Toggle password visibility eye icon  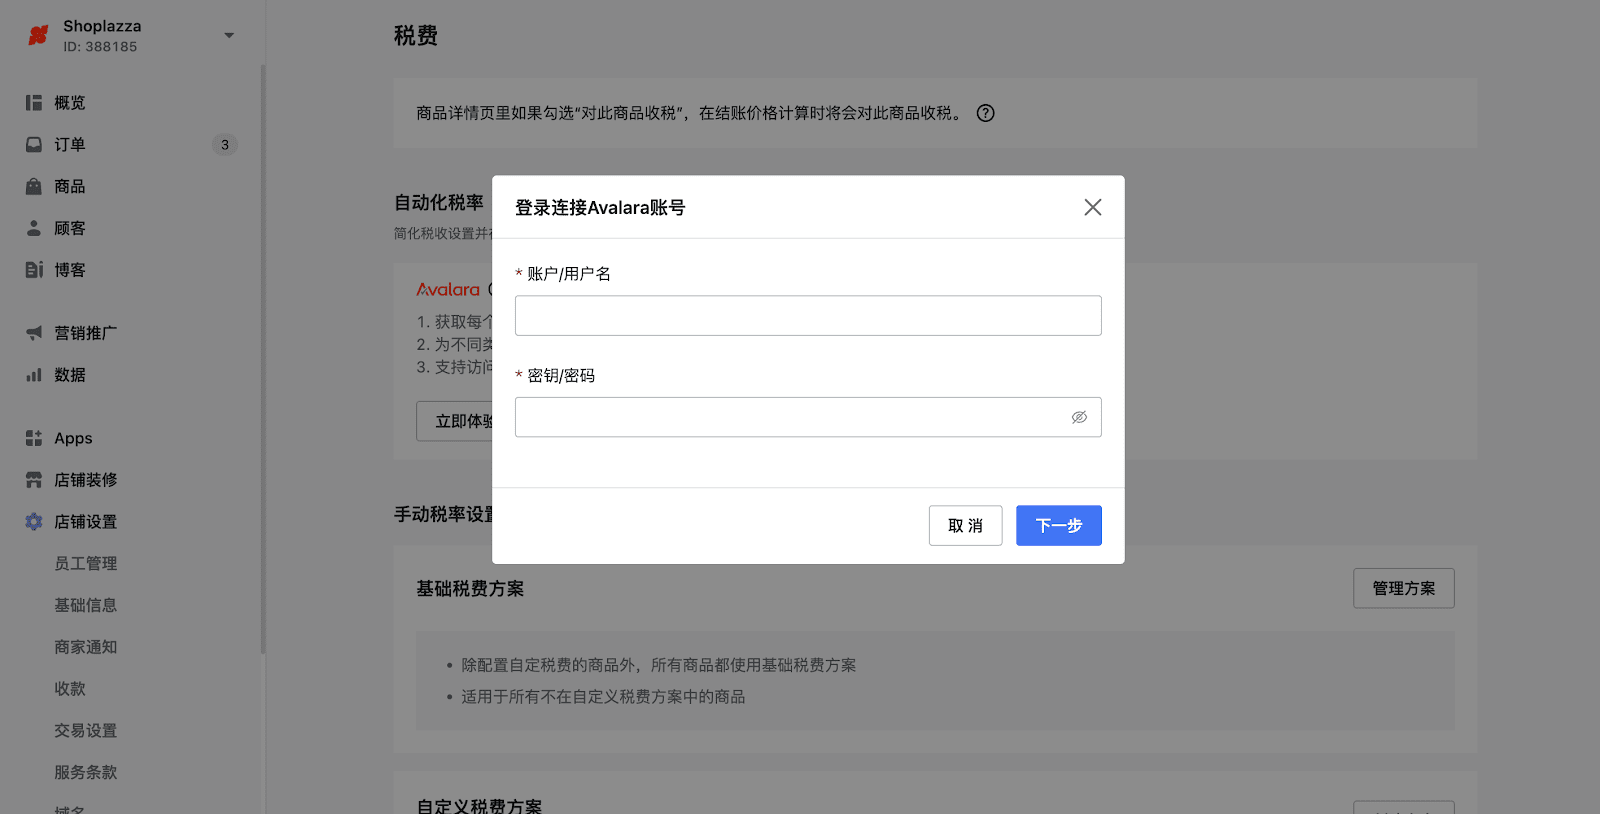tap(1079, 417)
